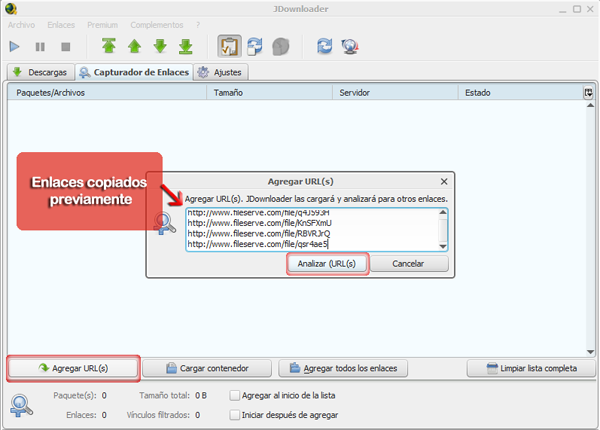The image size is (600, 430).
Task: Open column chooser icon at table corner
Action: (x=589, y=93)
